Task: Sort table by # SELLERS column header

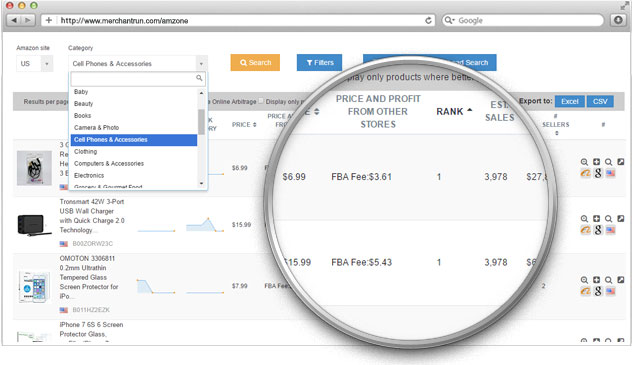Action: (556, 124)
